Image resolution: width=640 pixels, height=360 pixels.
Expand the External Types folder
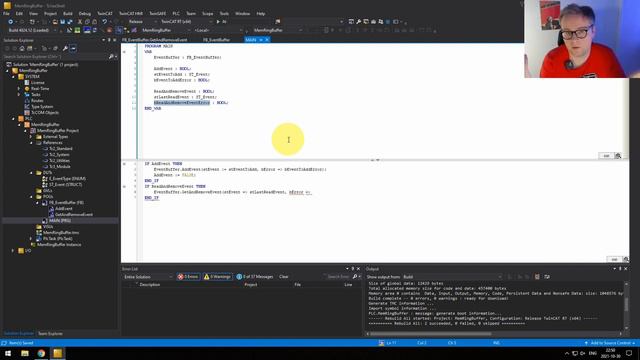(x=31, y=137)
